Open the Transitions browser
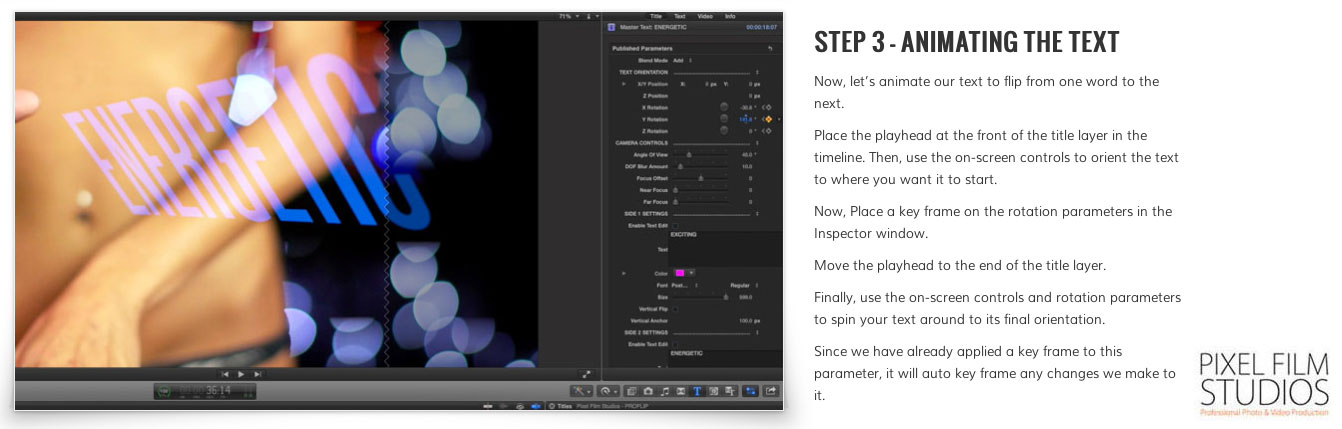Viewport: 1342px width, 429px height. [x=681, y=391]
